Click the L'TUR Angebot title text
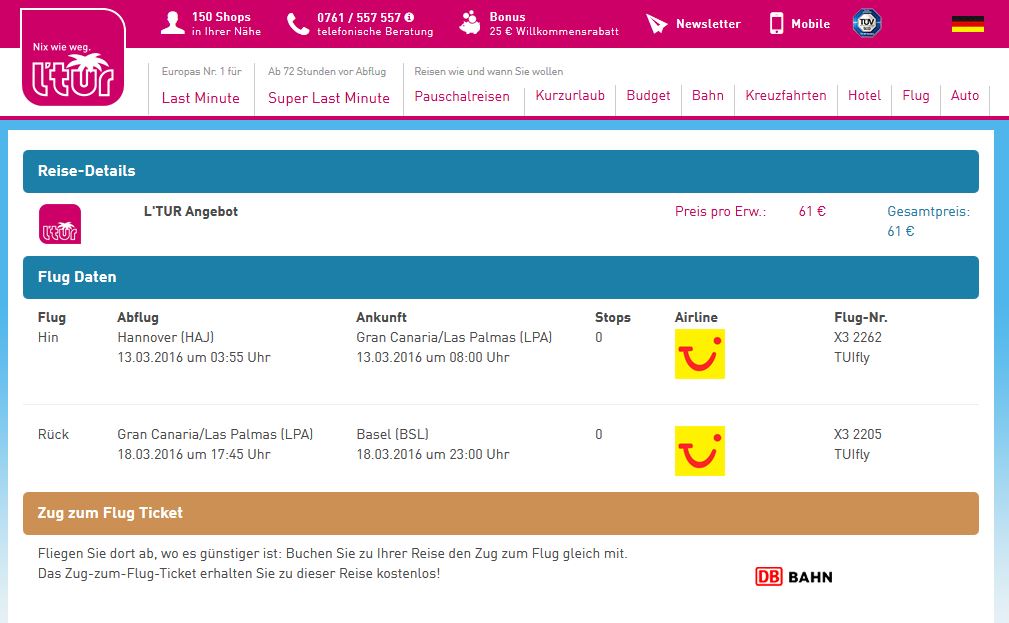Screen dimensions: 1009x623 [x=190, y=212]
